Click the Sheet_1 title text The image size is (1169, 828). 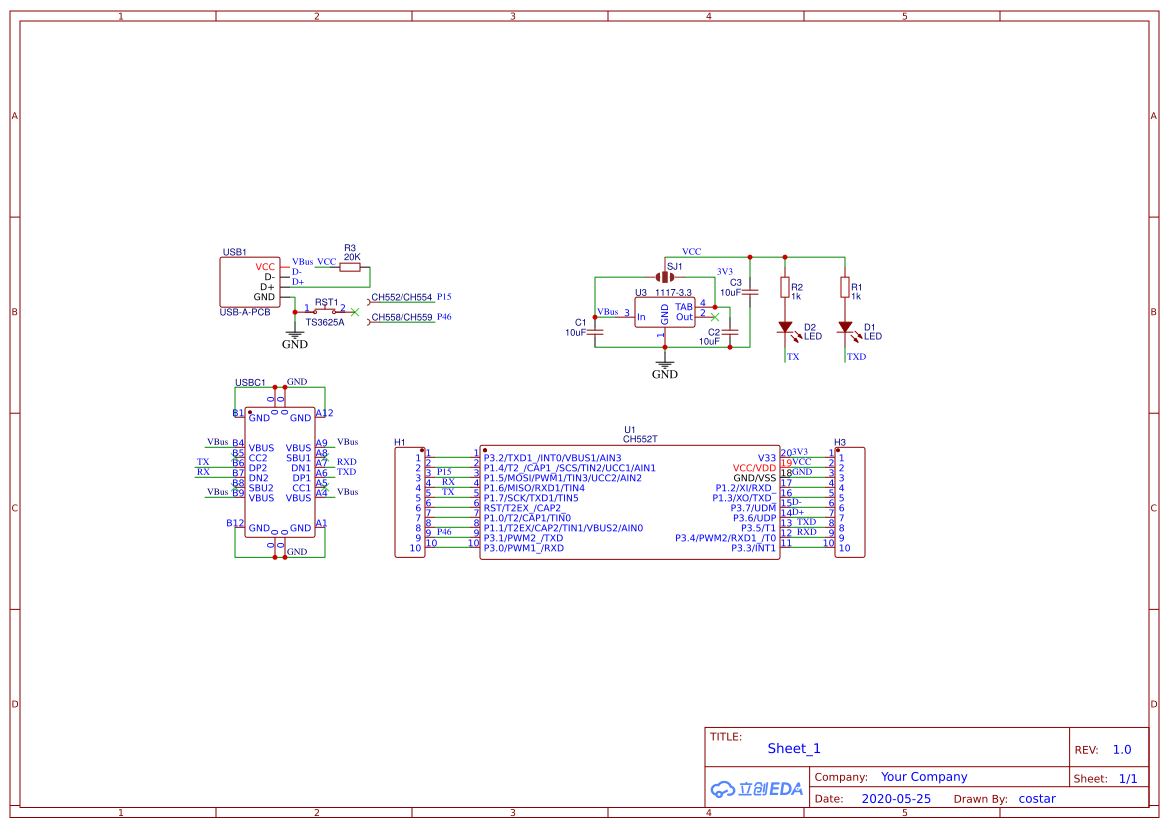tap(794, 748)
